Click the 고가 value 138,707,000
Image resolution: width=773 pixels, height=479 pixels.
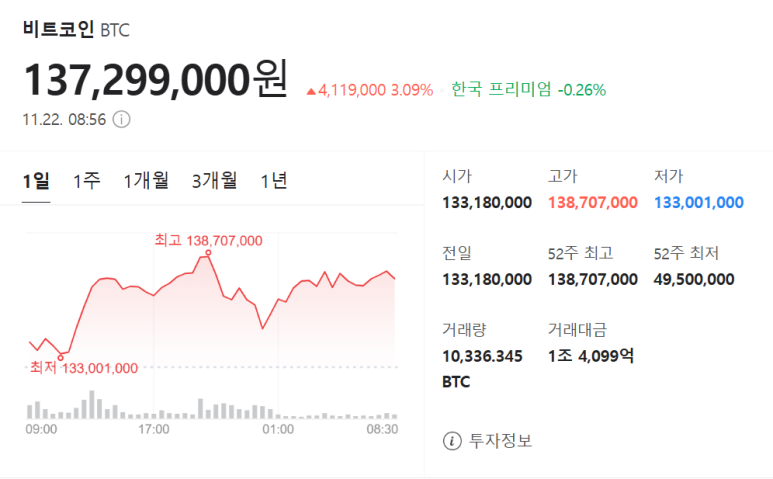592,202
